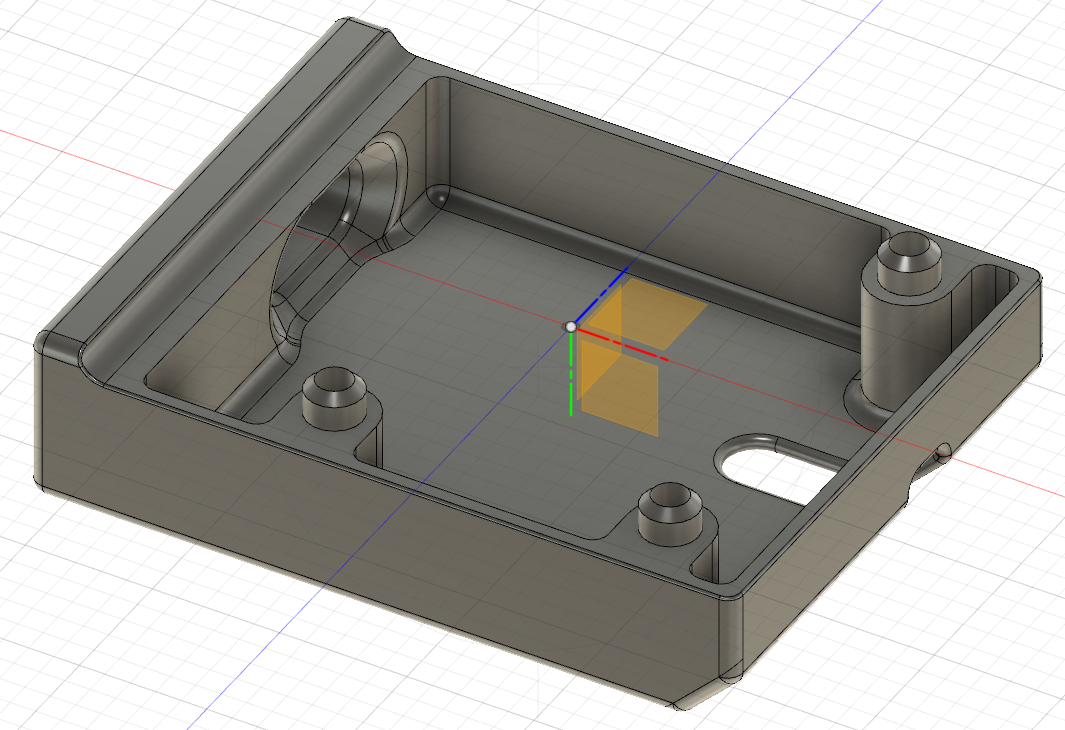Click the white origin point of the axes
Viewport: 1065px width, 730px height.
pos(571,327)
